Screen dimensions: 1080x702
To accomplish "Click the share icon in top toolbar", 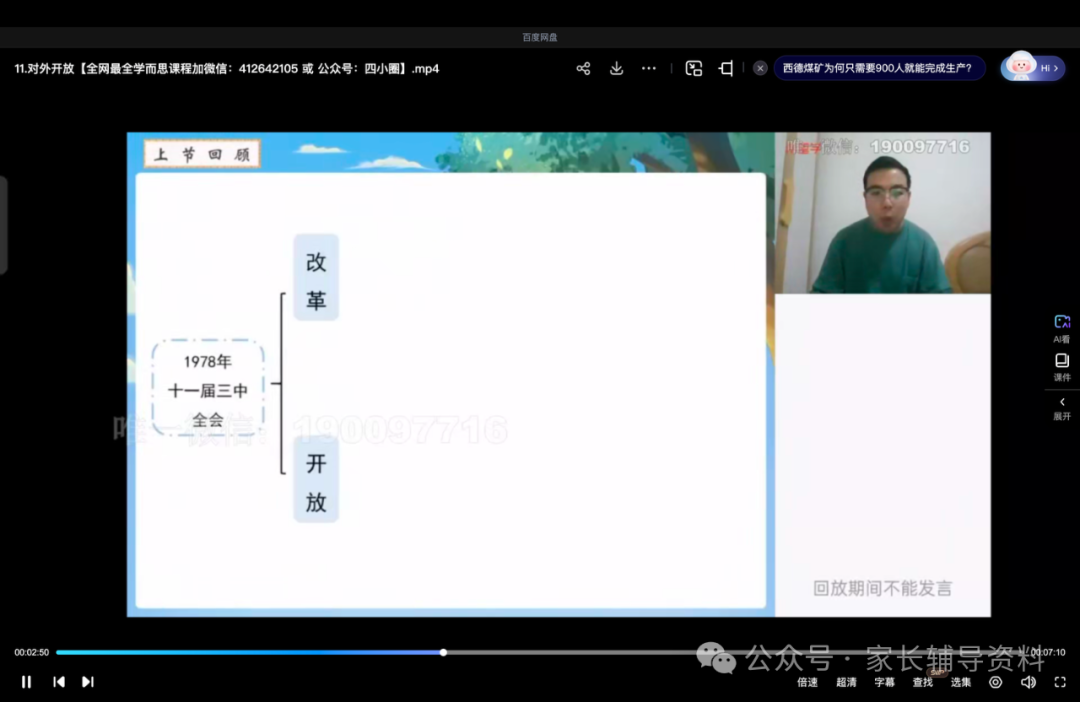I will (x=583, y=68).
